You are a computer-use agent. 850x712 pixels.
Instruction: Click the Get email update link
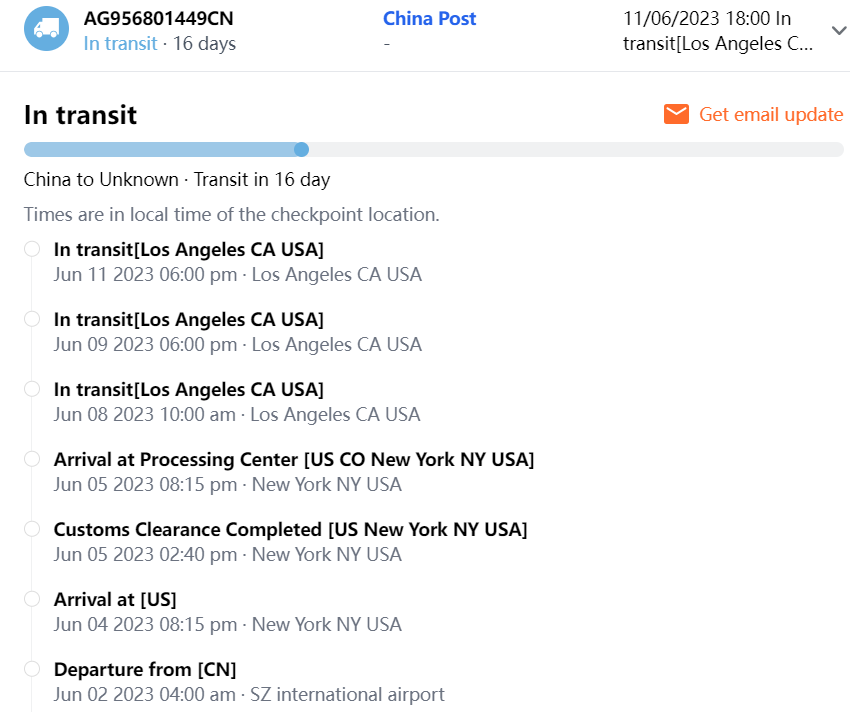point(770,114)
